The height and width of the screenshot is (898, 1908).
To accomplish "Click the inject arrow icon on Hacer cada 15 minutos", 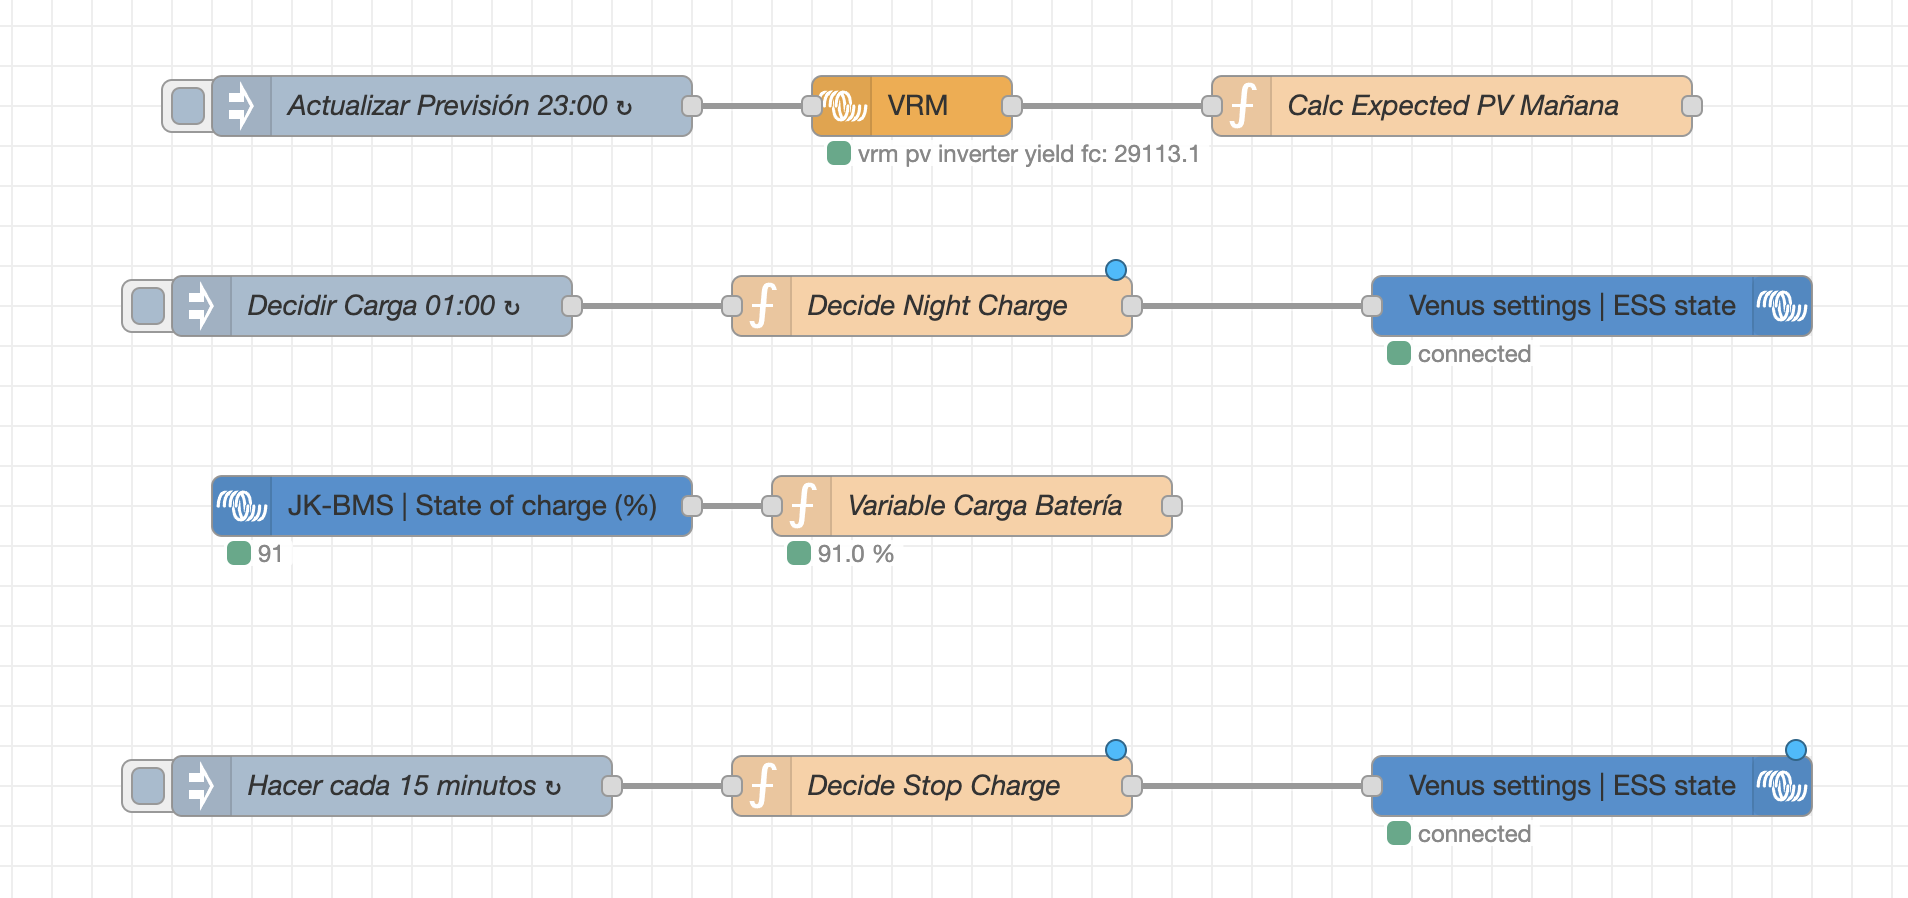I will coord(201,786).
